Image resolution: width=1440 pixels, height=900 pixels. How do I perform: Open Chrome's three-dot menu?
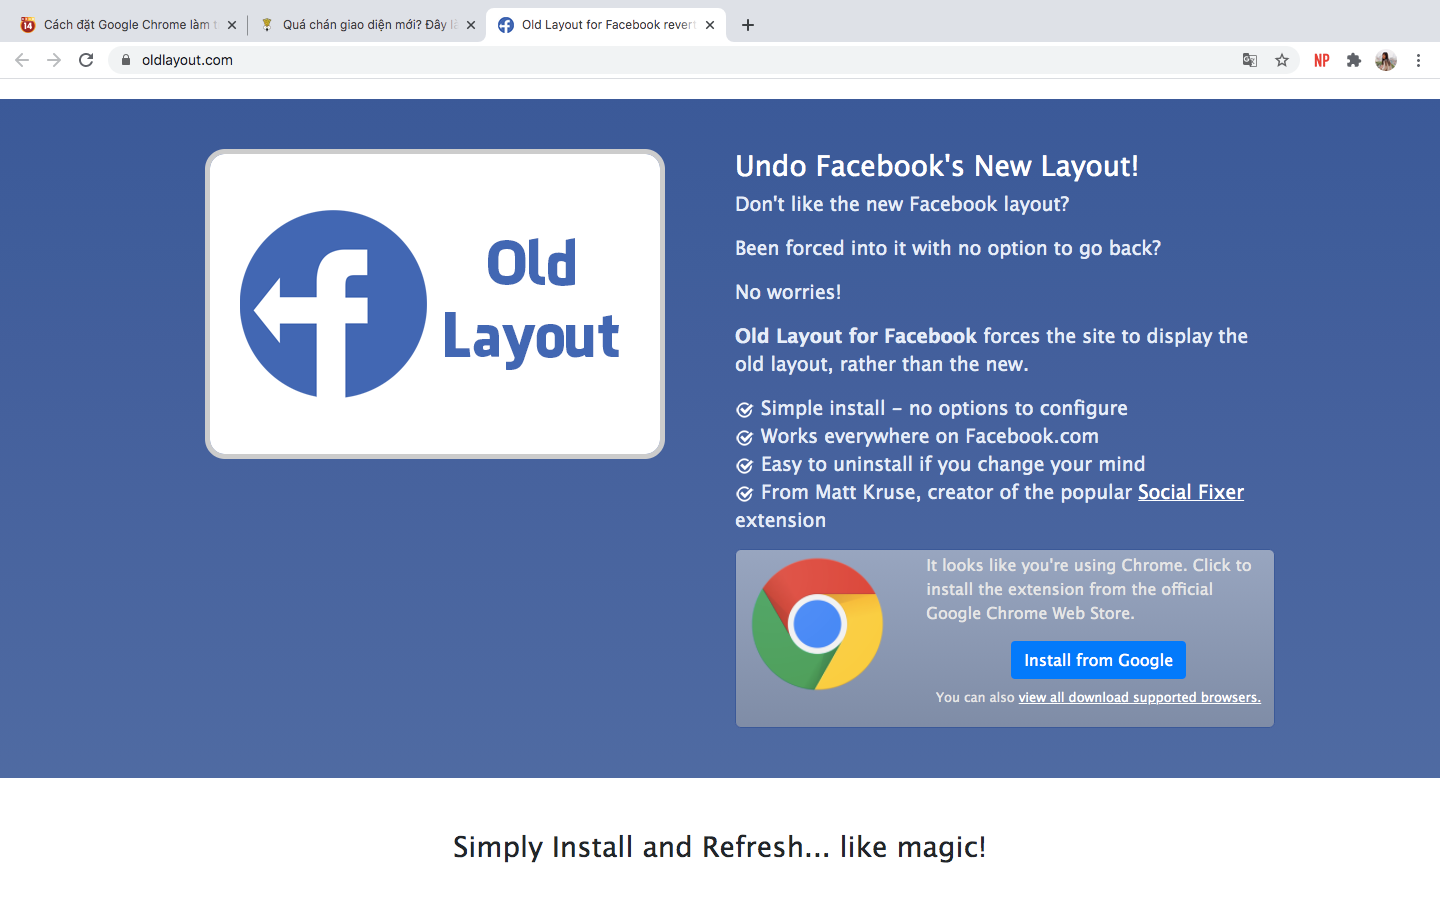(x=1418, y=60)
